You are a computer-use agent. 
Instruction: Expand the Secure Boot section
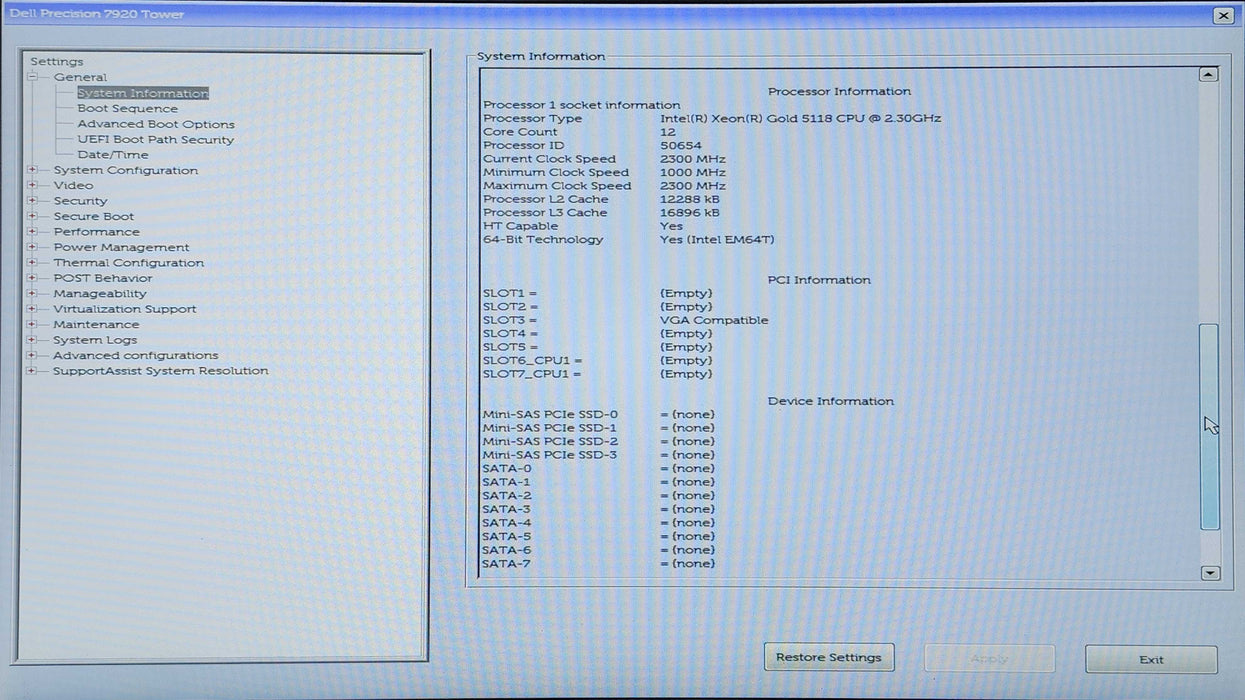pos(33,216)
